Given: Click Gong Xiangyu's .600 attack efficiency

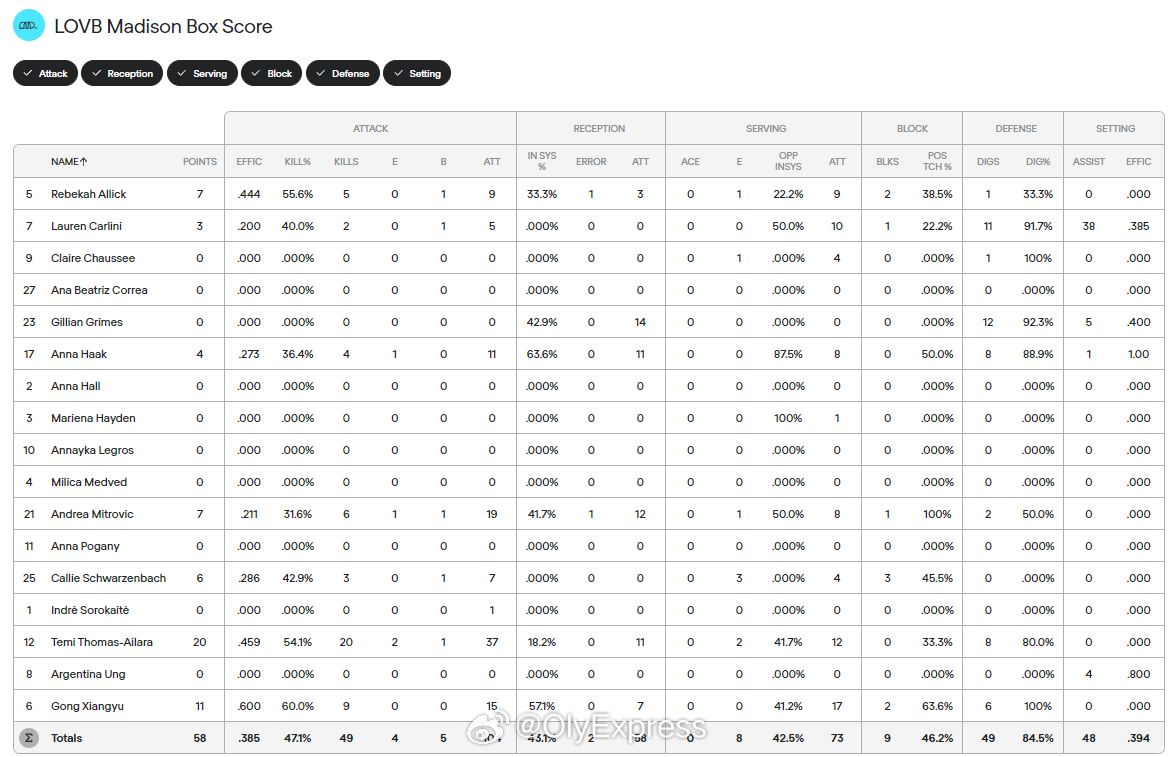Looking at the screenshot, I should coord(249,706).
